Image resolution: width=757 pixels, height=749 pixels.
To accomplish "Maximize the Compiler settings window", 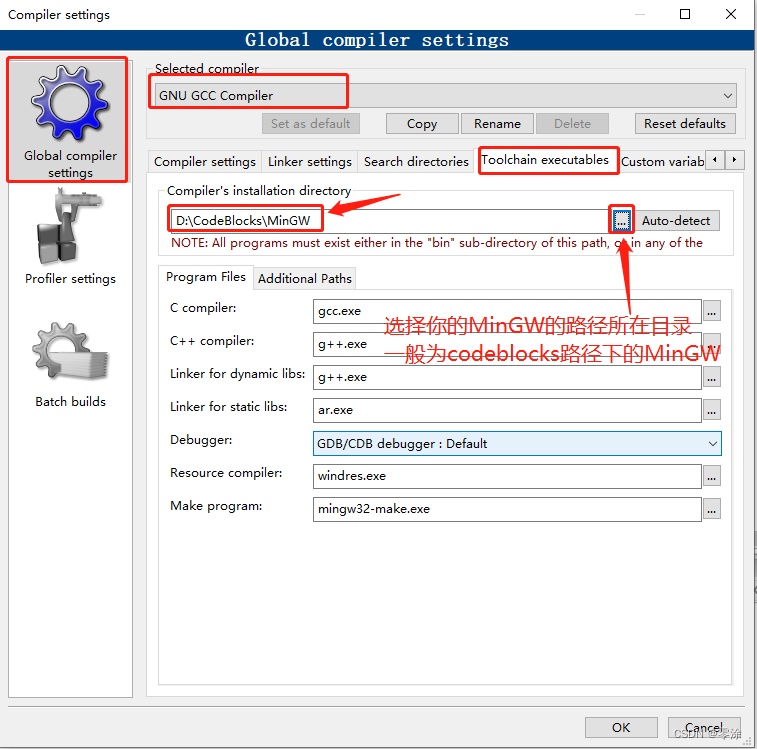I will [x=685, y=14].
